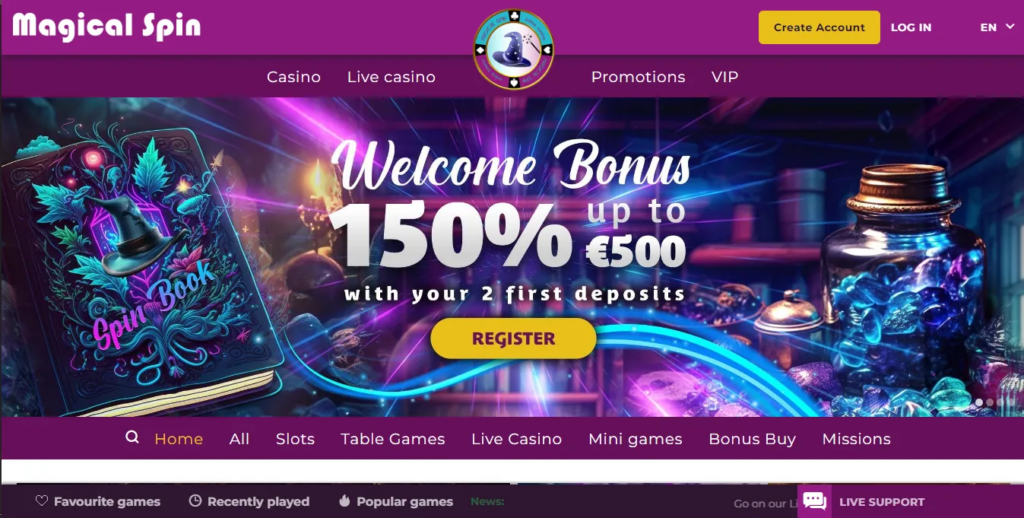Screen dimensions: 1024x518
Task: Click the clock icon for Recently played
Action: [195, 501]
